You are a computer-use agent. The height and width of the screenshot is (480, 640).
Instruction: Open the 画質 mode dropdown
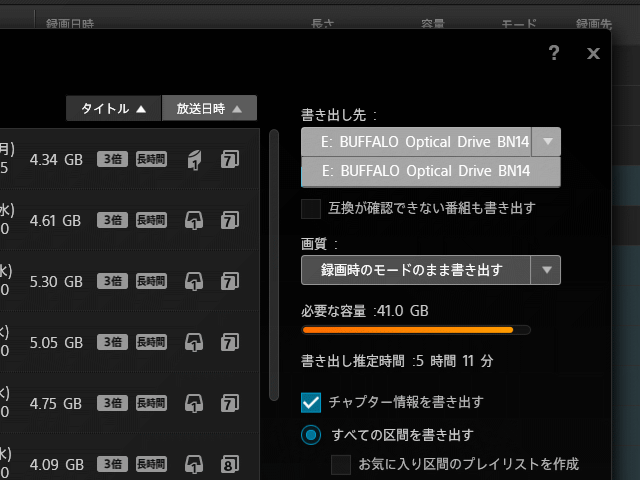pyautogui.click(x=431, y=270)
